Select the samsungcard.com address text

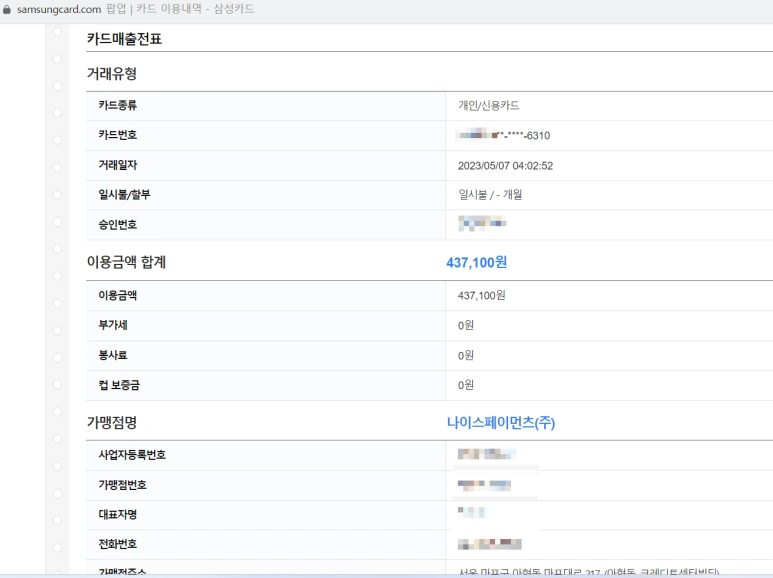click(59, 9)
